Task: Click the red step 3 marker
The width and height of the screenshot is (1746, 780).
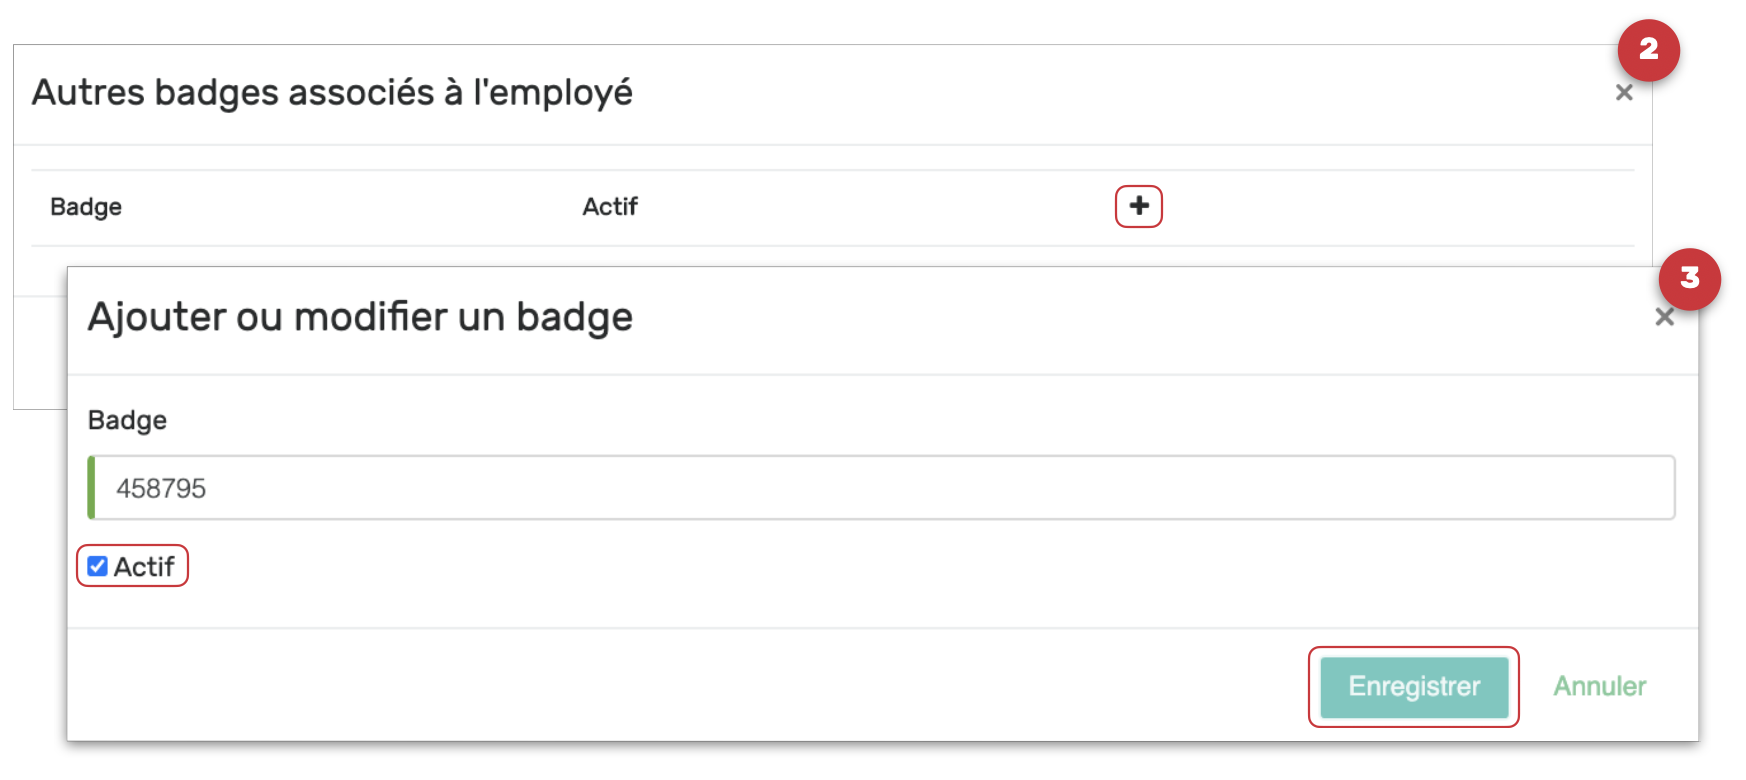Action: click(1689, 278)
